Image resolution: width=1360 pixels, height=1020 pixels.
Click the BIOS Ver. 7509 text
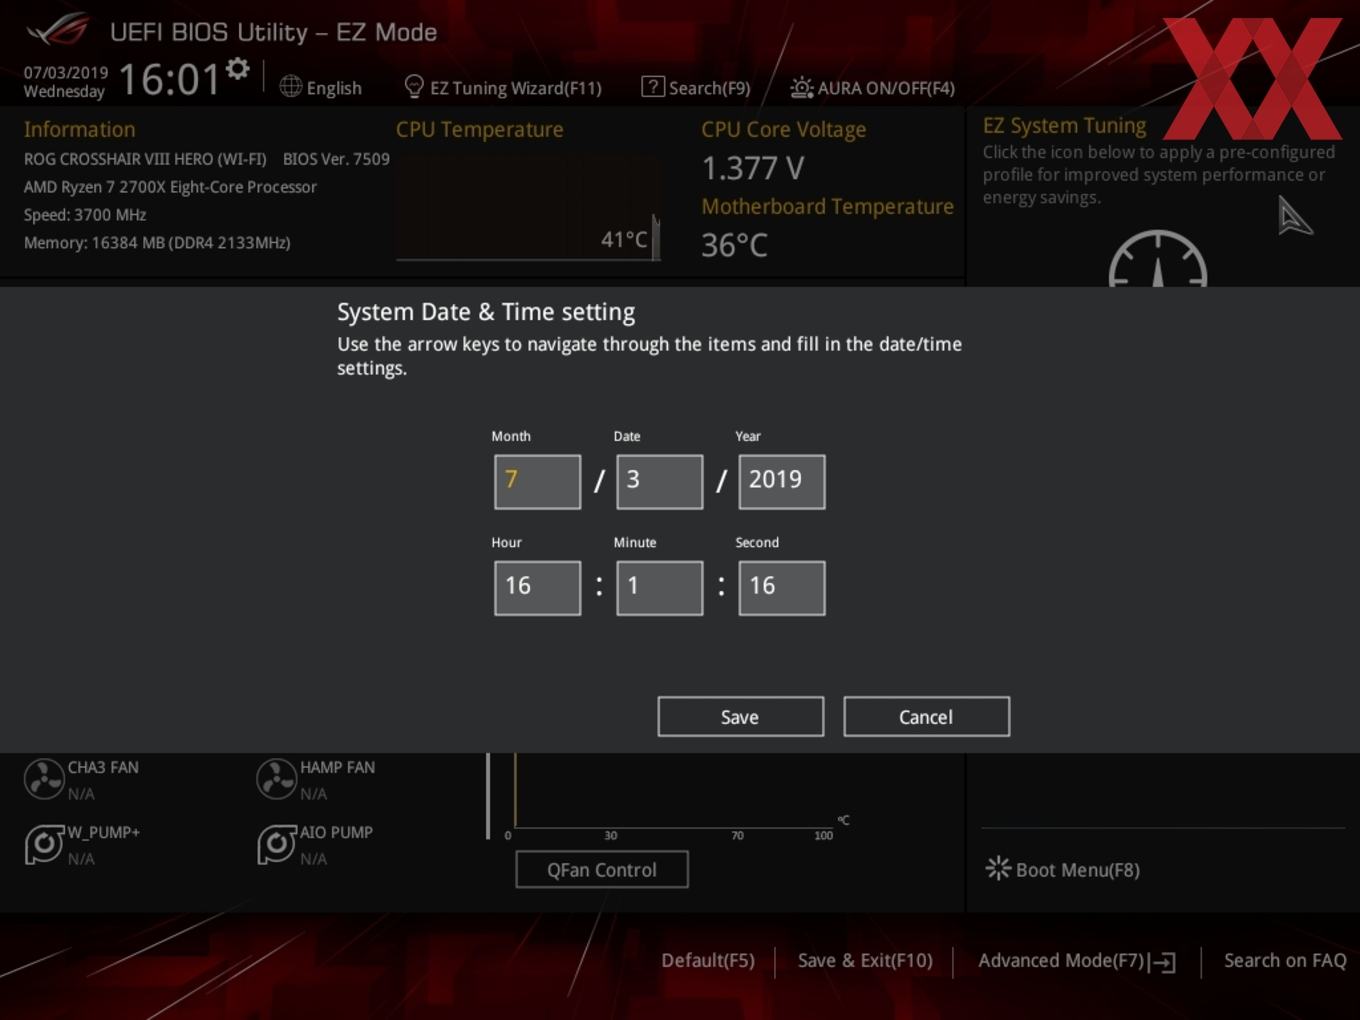(336, 159)
